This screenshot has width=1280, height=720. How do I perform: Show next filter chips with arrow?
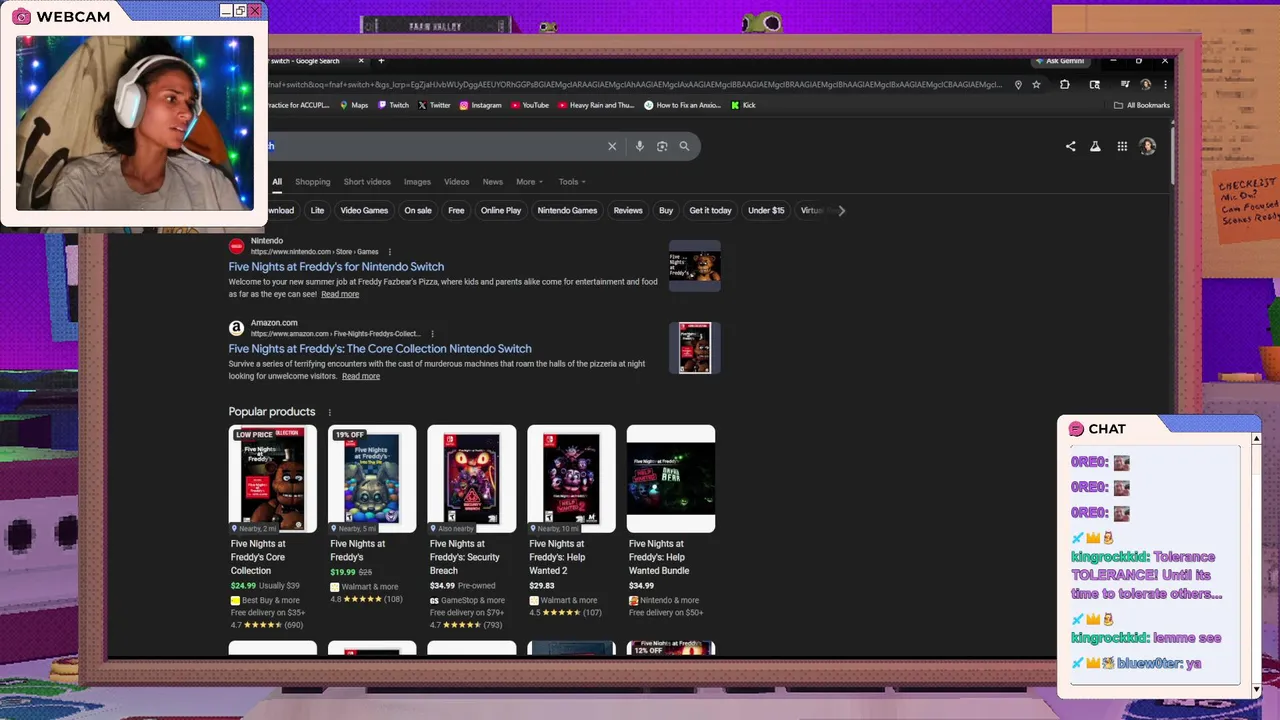tap(842, 210)
